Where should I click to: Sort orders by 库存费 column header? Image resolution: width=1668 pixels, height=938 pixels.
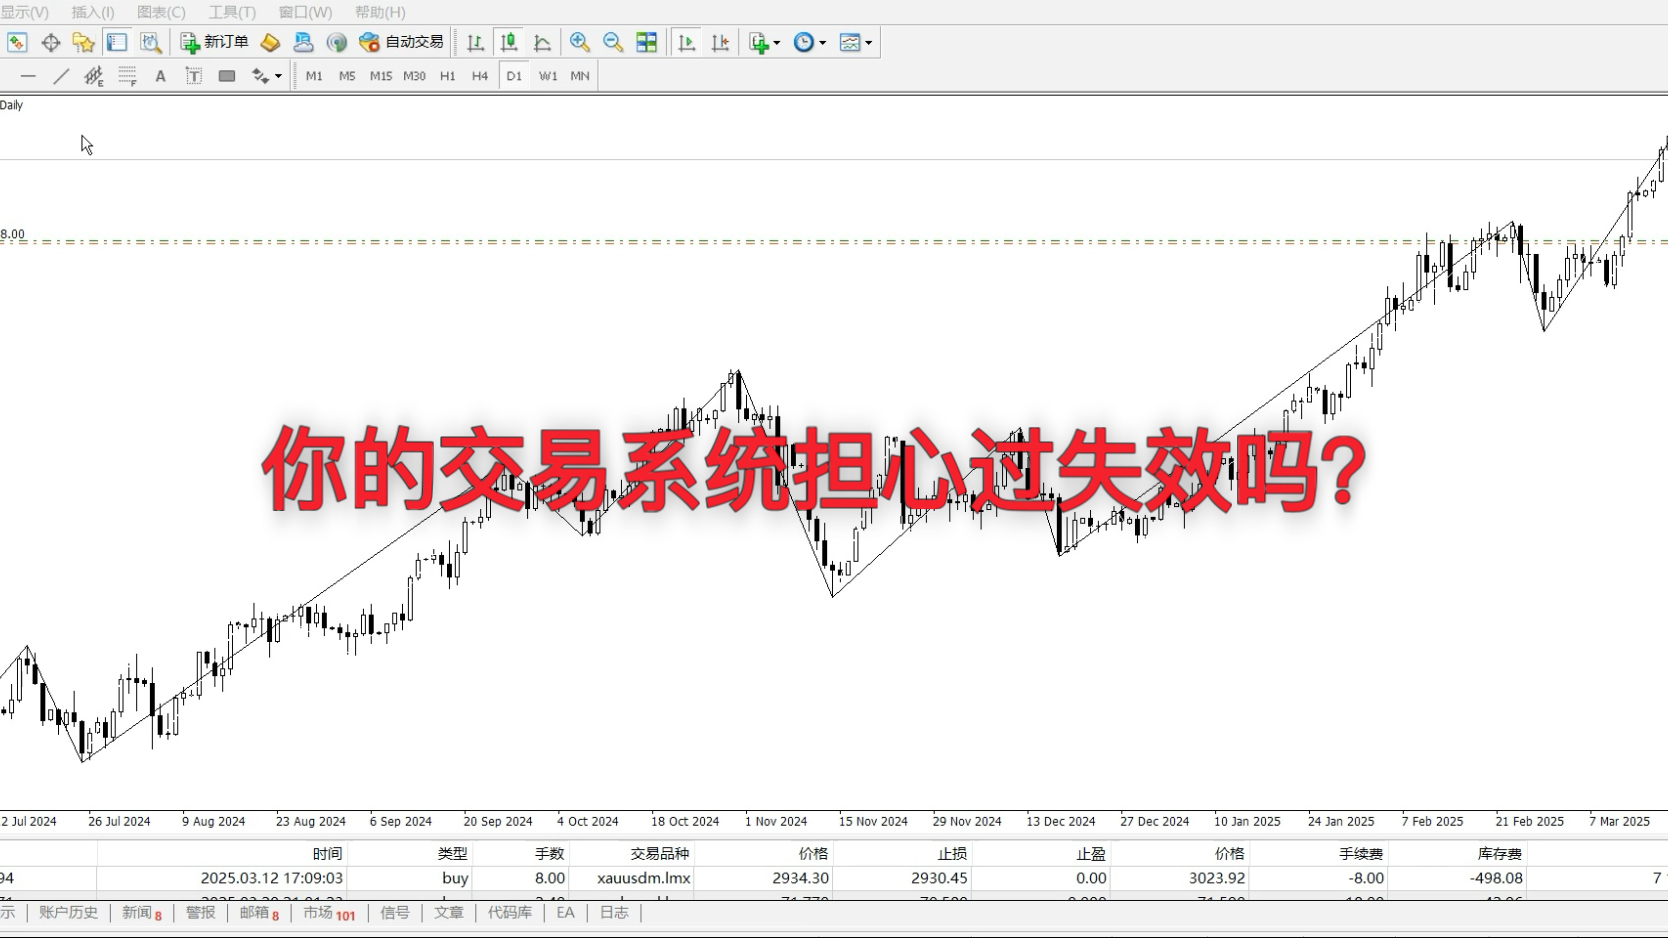(x=1499, y=853)
